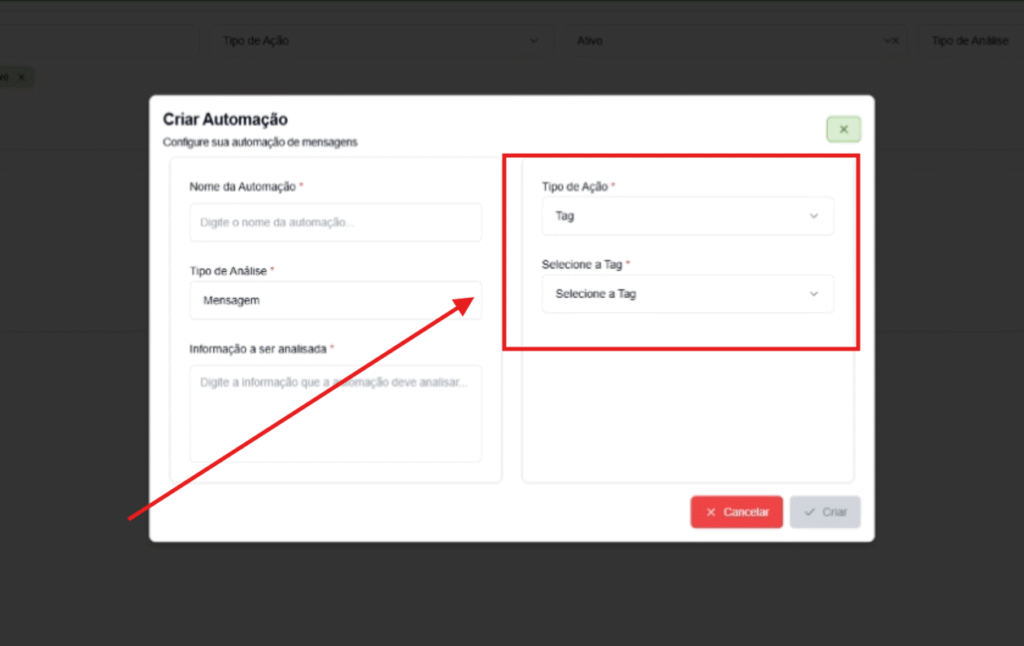
Task: Focus the Nome da Automação text field
Action: tap(335, 222)
